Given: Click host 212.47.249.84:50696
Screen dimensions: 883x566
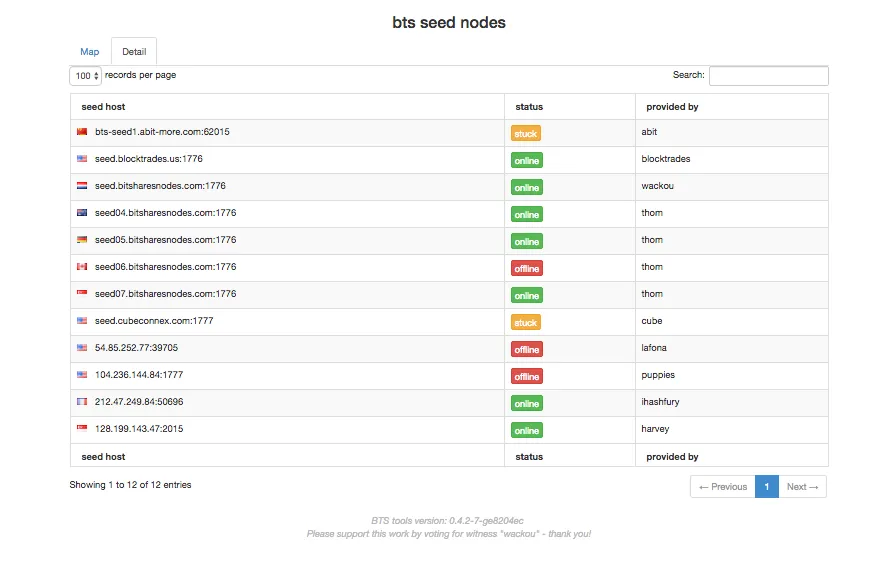Looking at the screenshot, I should (139, 402).
